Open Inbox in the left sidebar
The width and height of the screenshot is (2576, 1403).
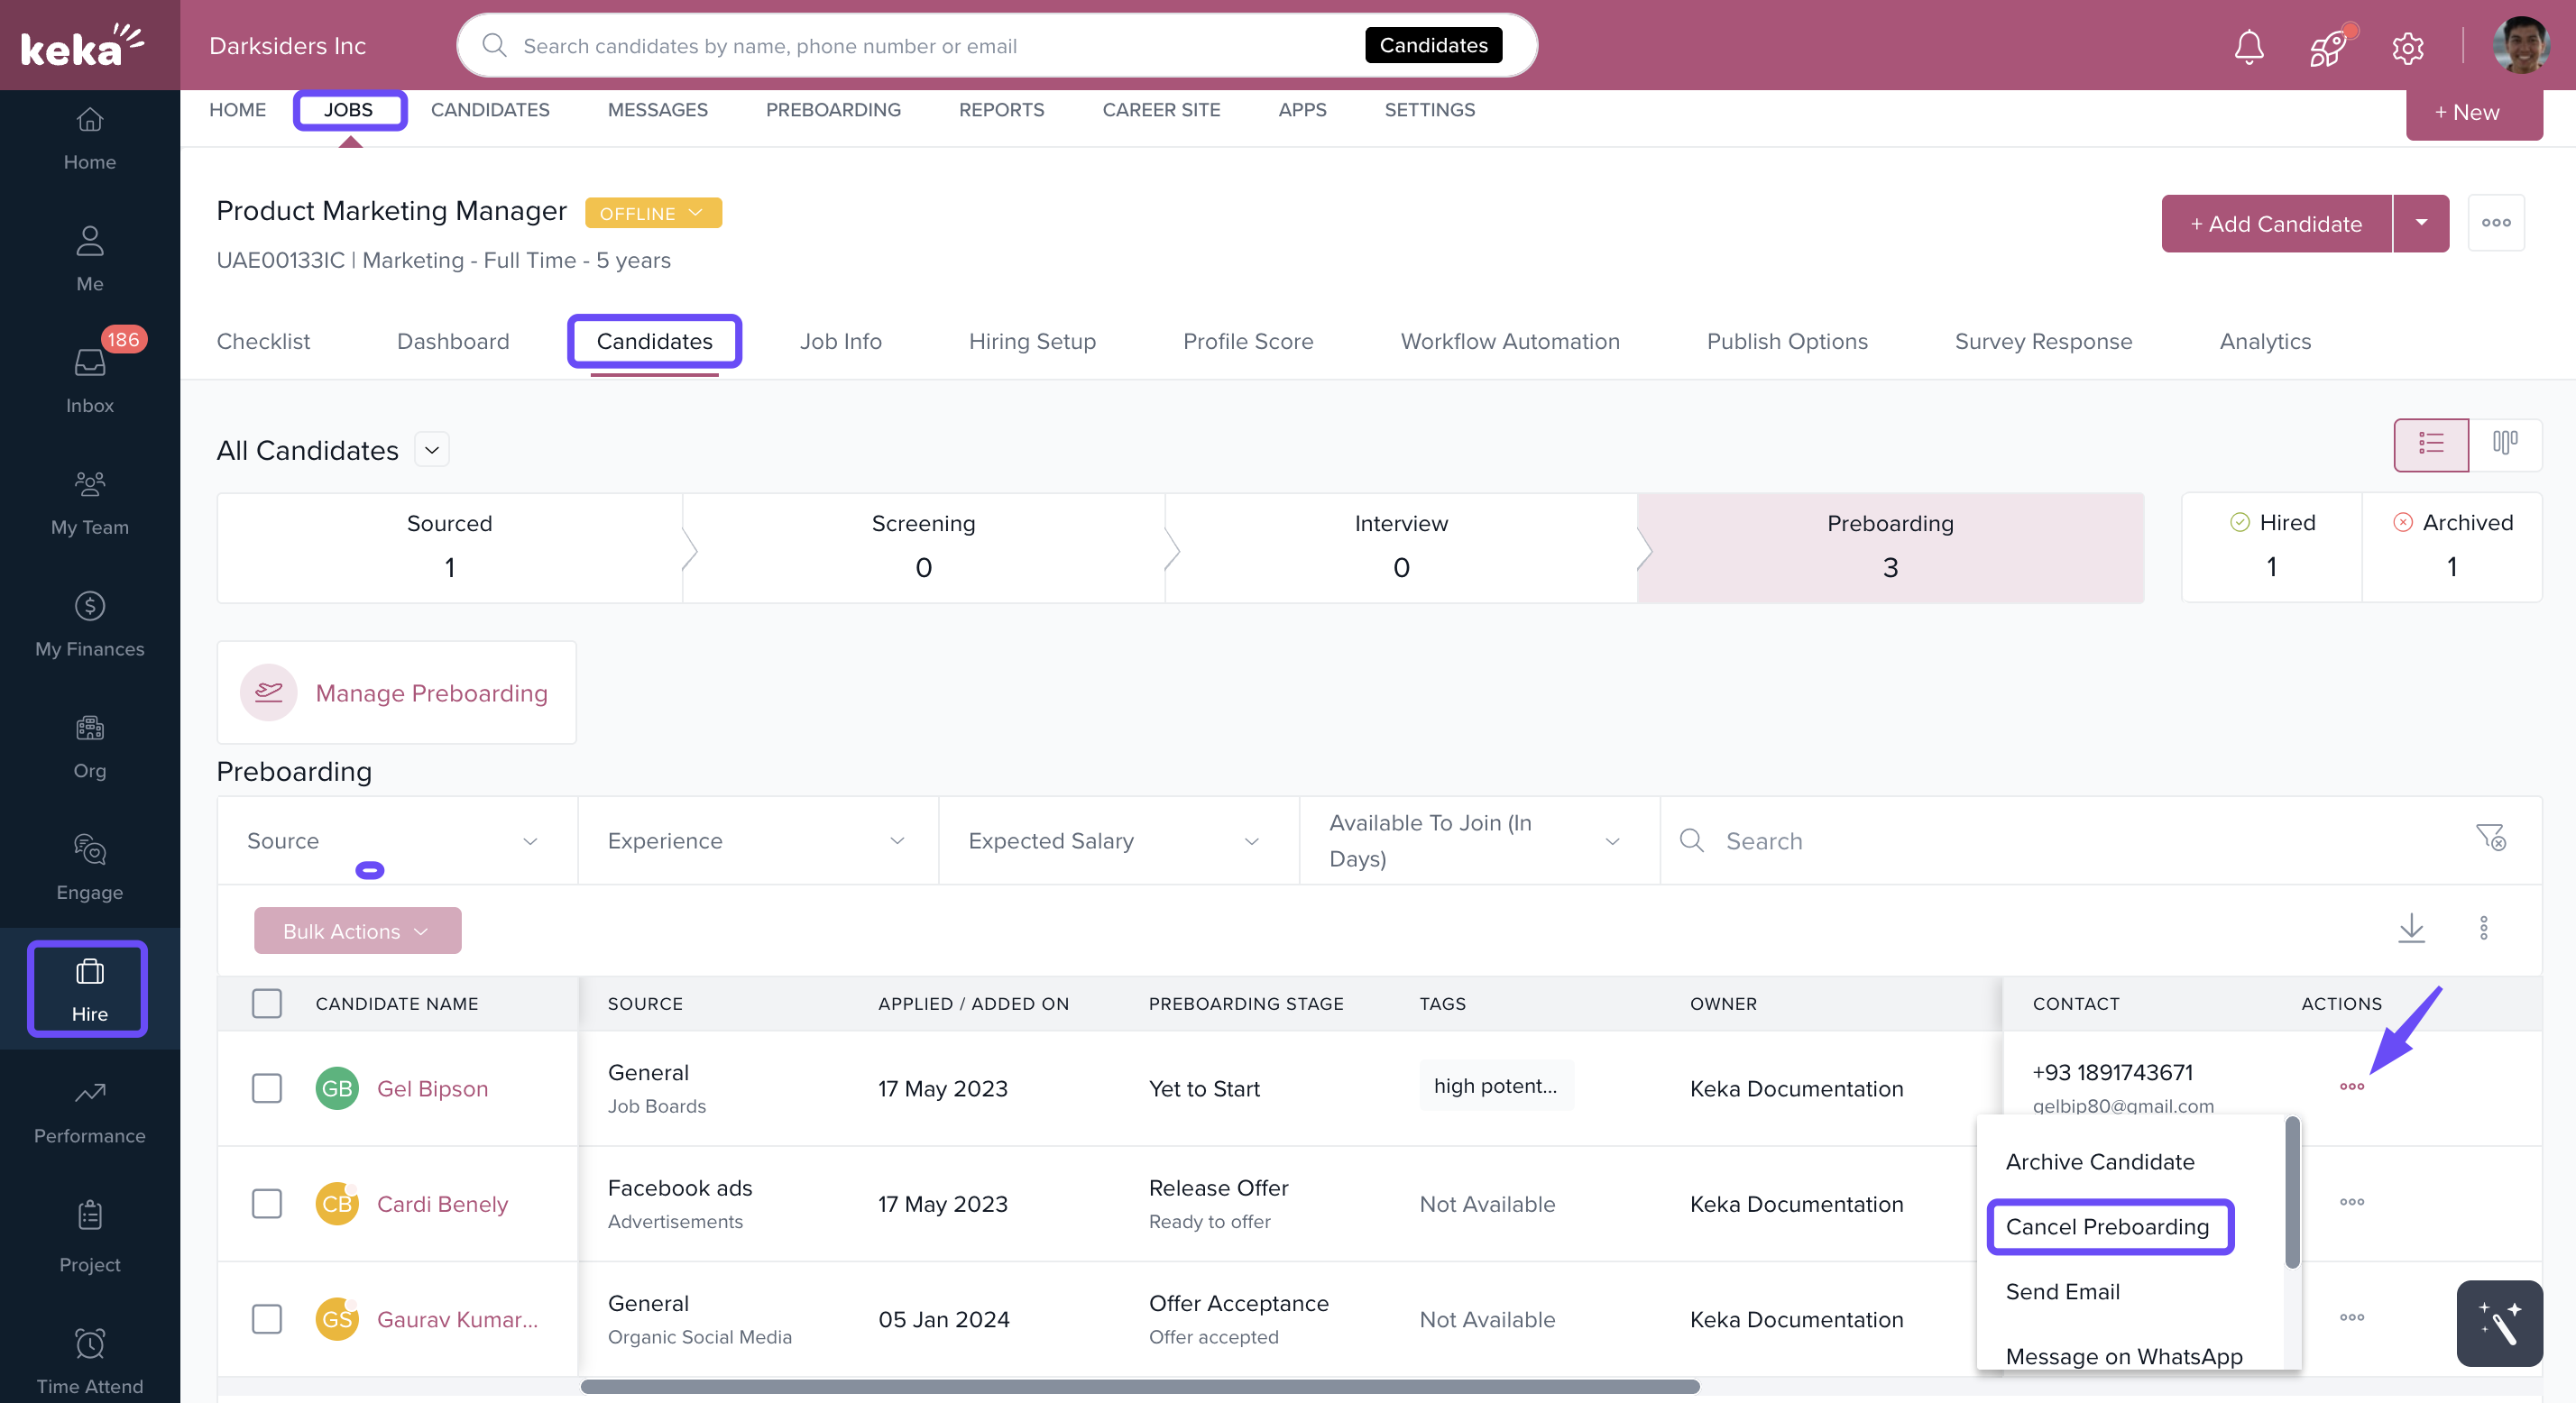[x=89, y=380]
